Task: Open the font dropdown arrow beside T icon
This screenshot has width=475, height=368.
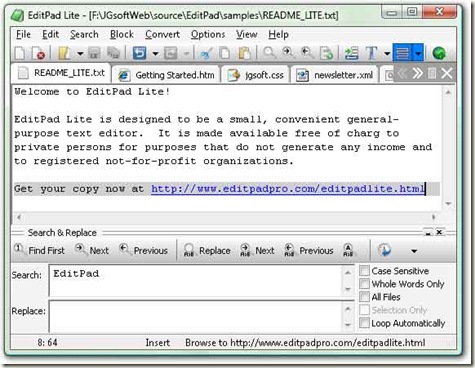Action: pos(387,54)
